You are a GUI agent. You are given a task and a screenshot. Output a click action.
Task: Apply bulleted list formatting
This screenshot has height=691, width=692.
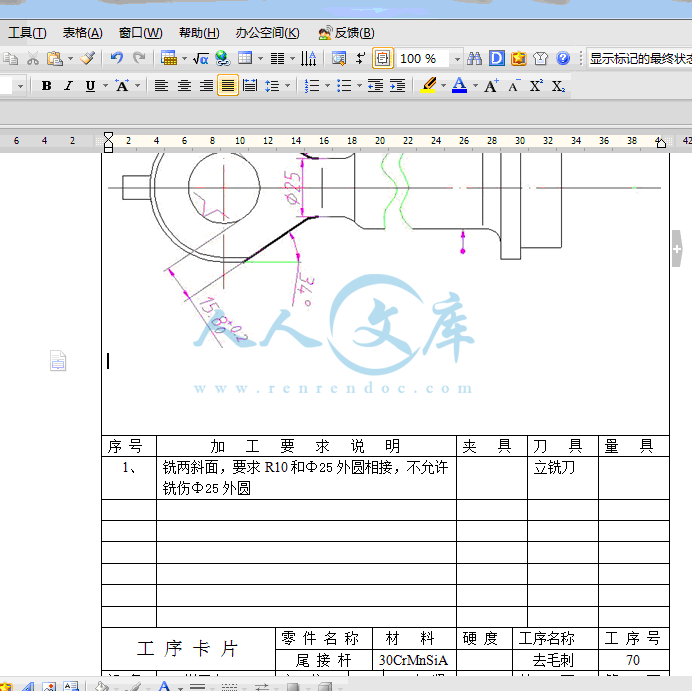click(344, 86)
